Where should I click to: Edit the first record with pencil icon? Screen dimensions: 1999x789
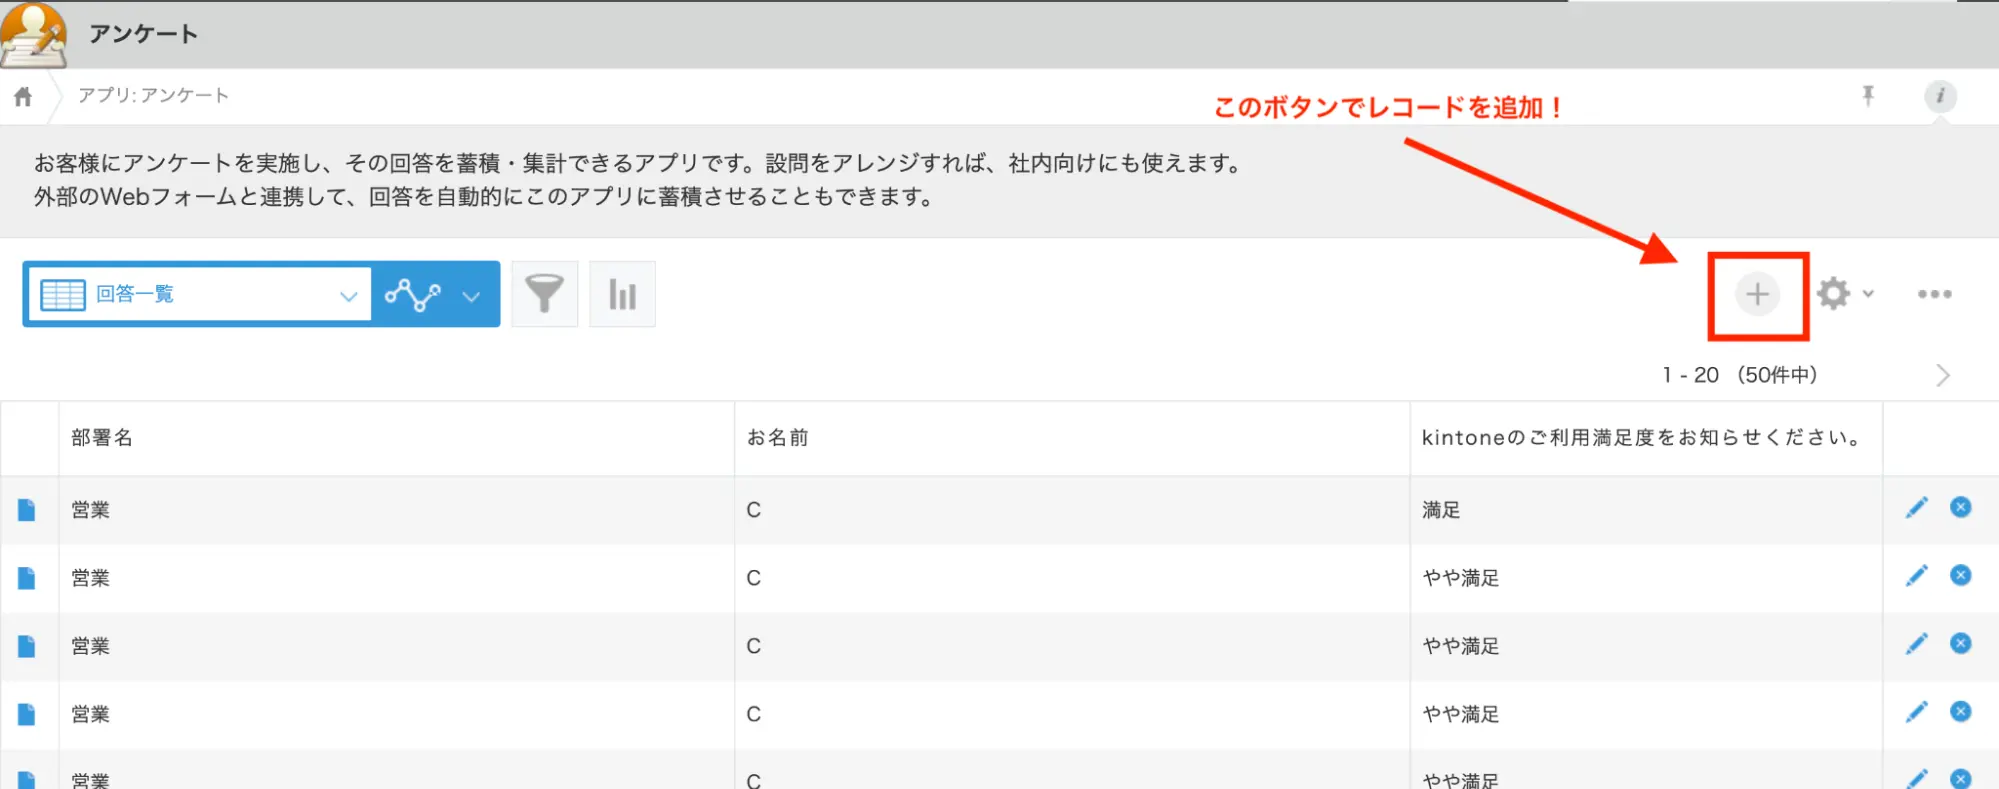[x=1916, y=508]
